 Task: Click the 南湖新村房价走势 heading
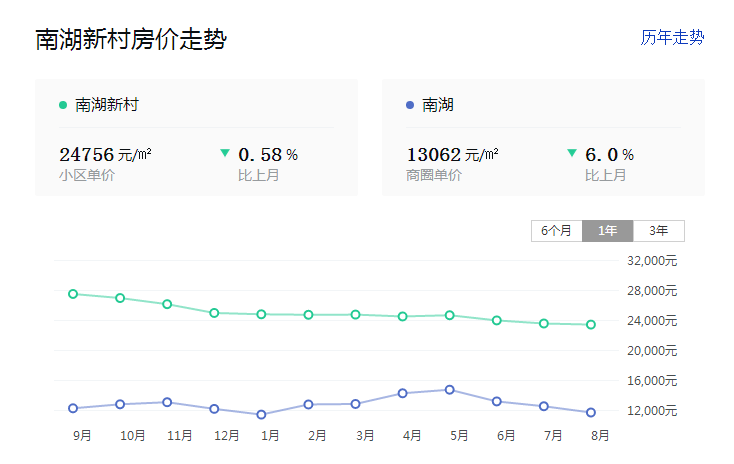click(131, 40)
